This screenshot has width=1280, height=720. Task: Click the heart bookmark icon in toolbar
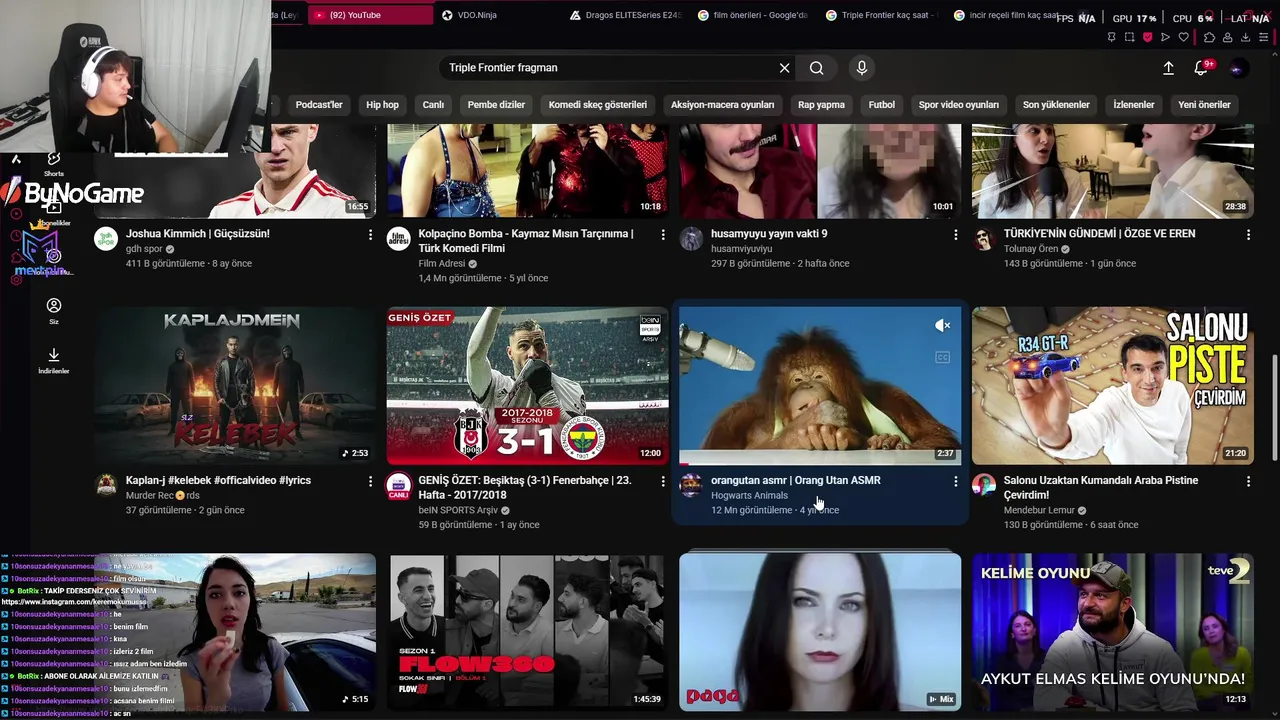coord(1184,37)
